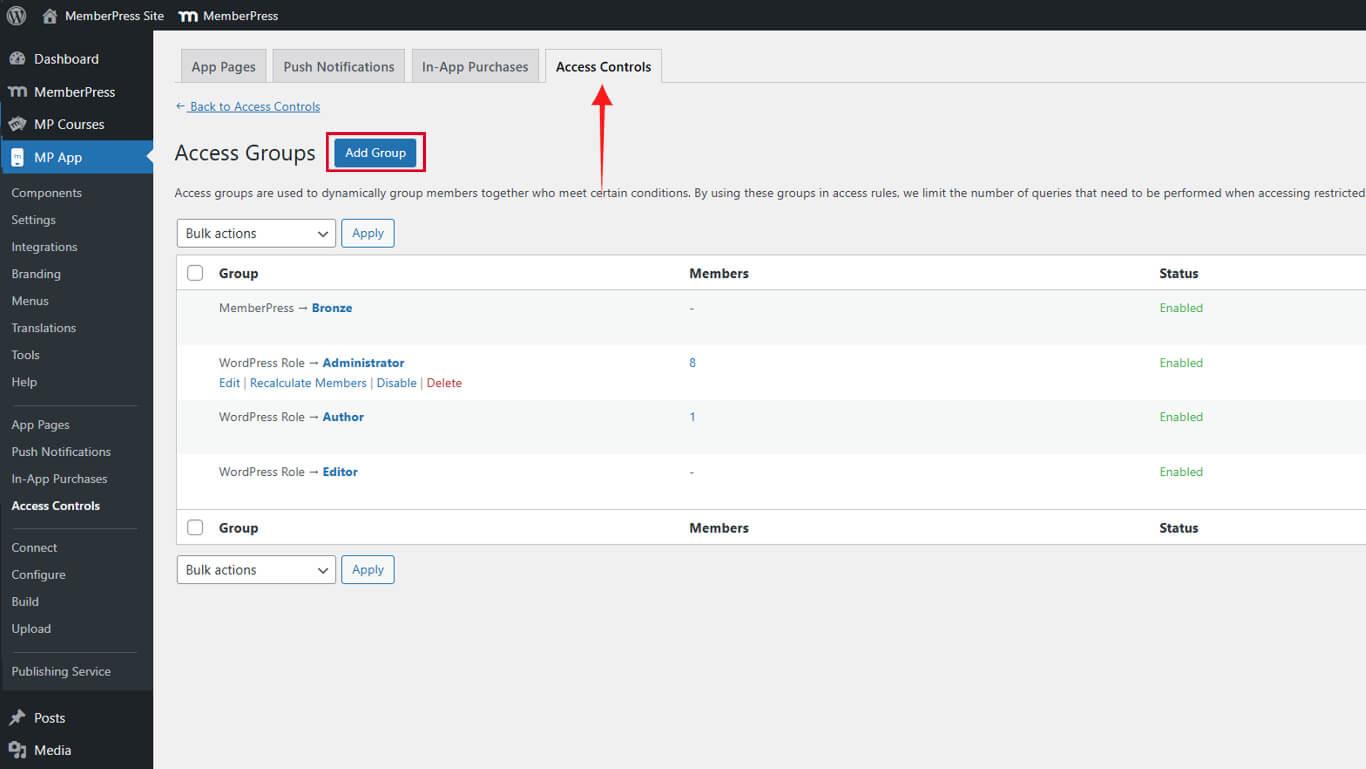Click the MemberPress logo in top bar
The height and width of the screenshot is (769, 1366).
pyautogui.click(x=187, y=16)
